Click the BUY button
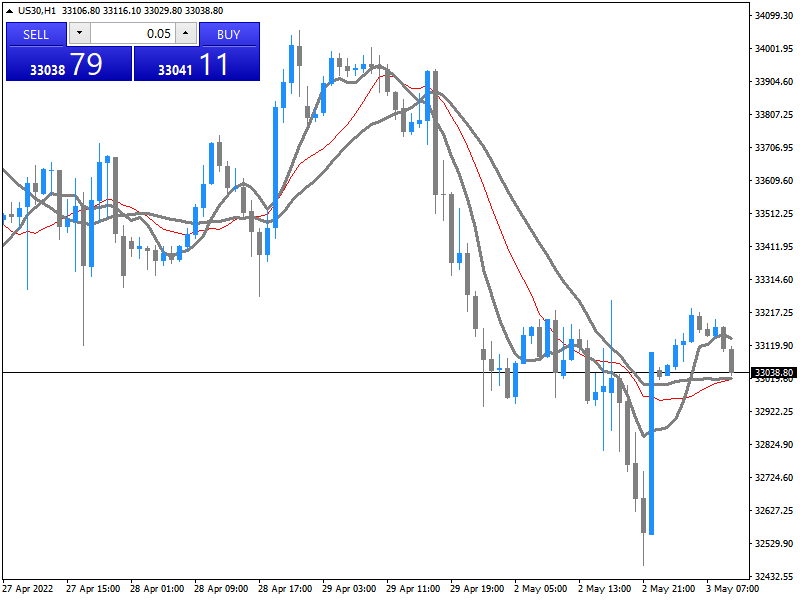 tap(229, 34)
